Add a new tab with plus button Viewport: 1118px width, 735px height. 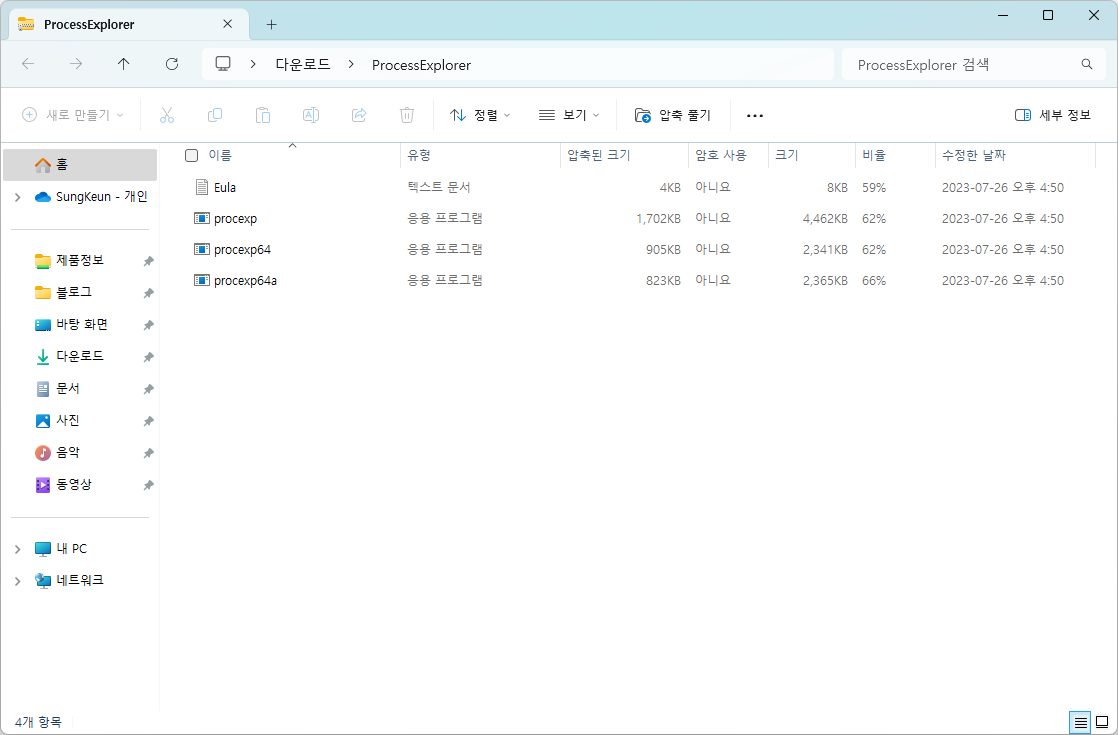(271, 24)
